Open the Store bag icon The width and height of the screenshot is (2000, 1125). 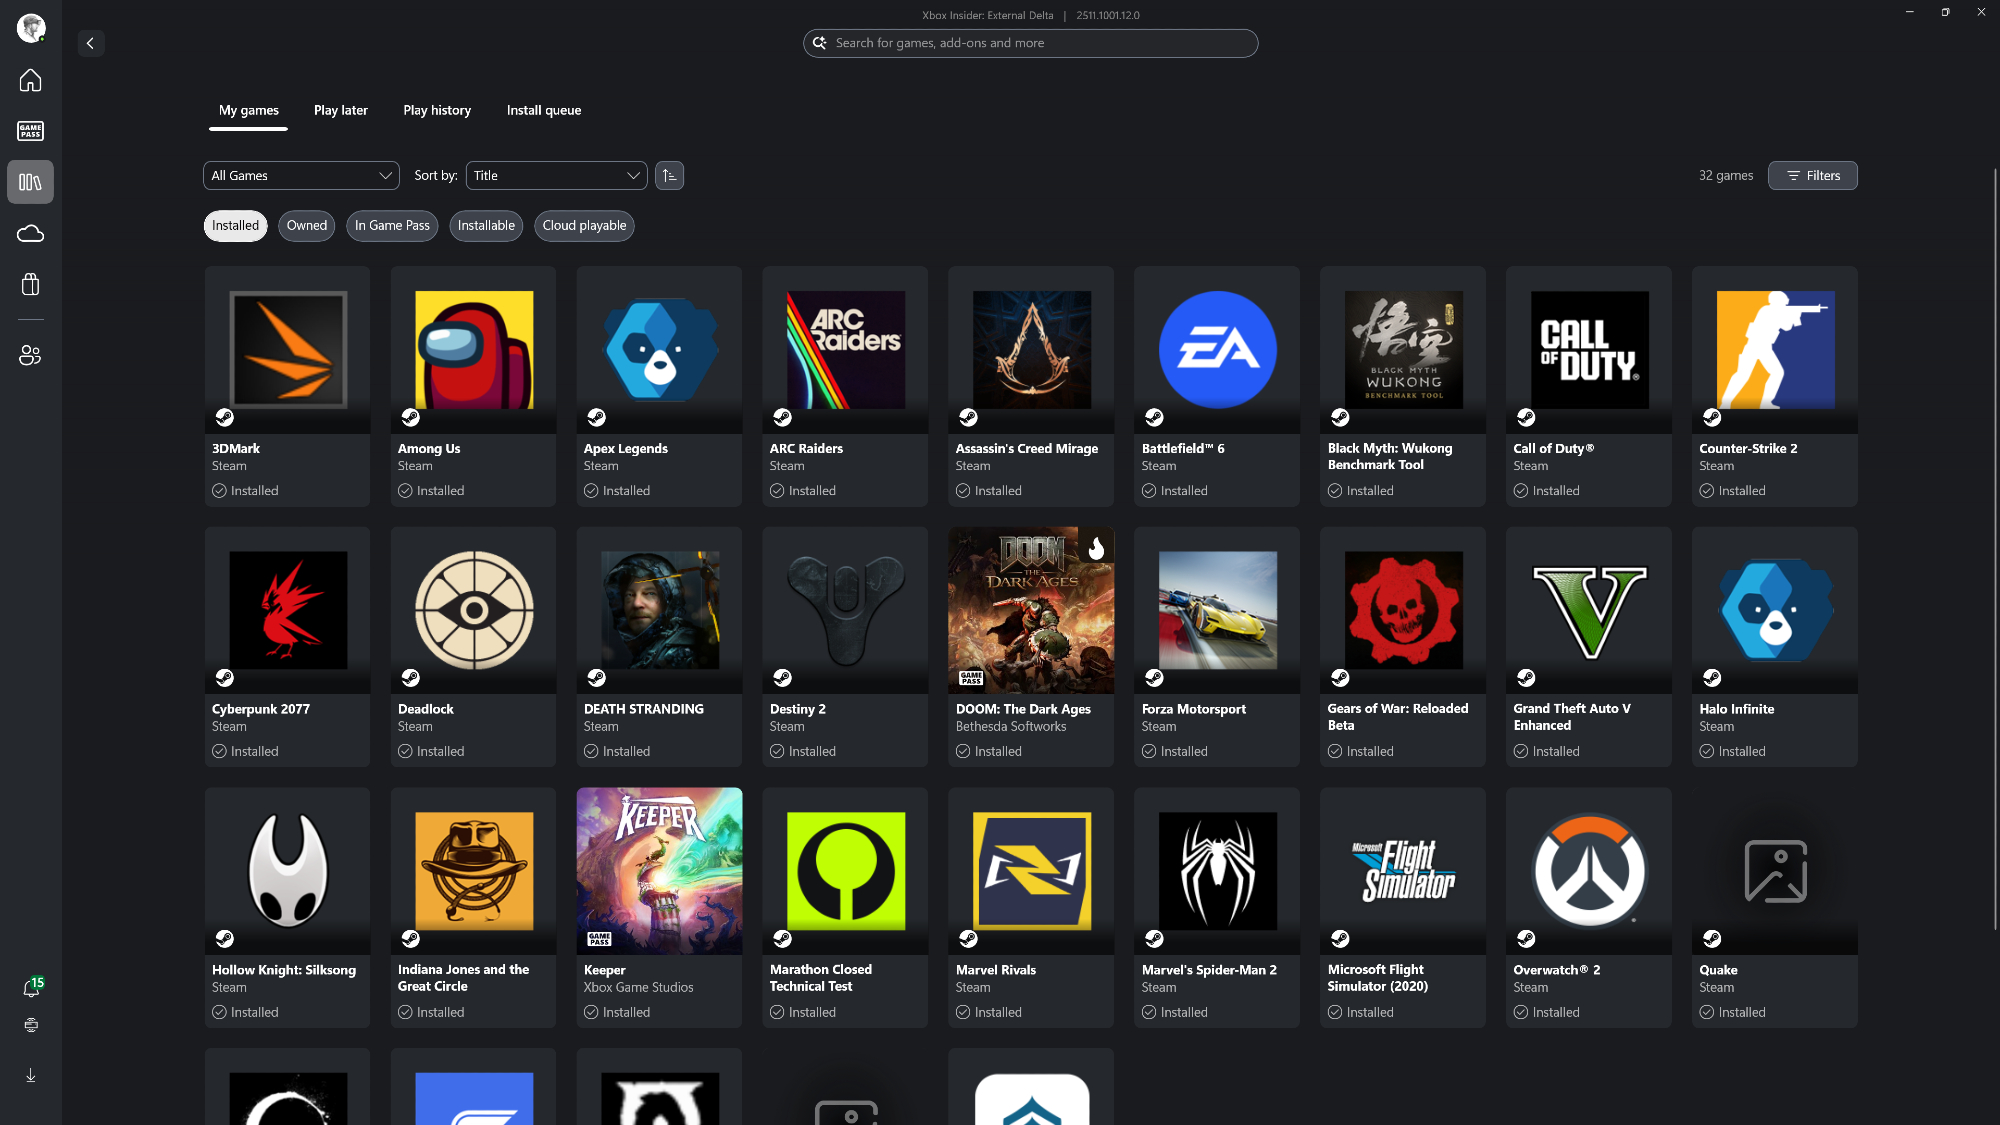30,285
